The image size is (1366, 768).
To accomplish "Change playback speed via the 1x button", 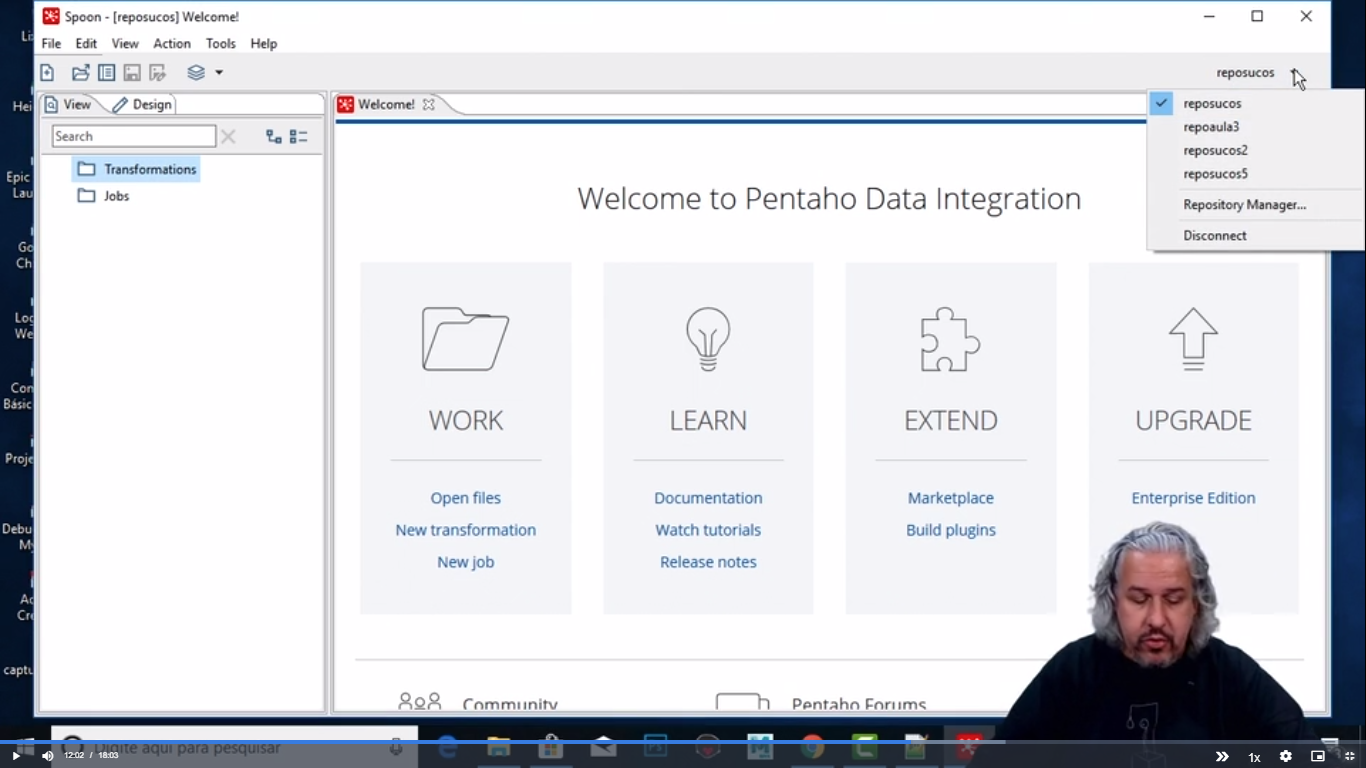I will click(x=1254, y=757).
